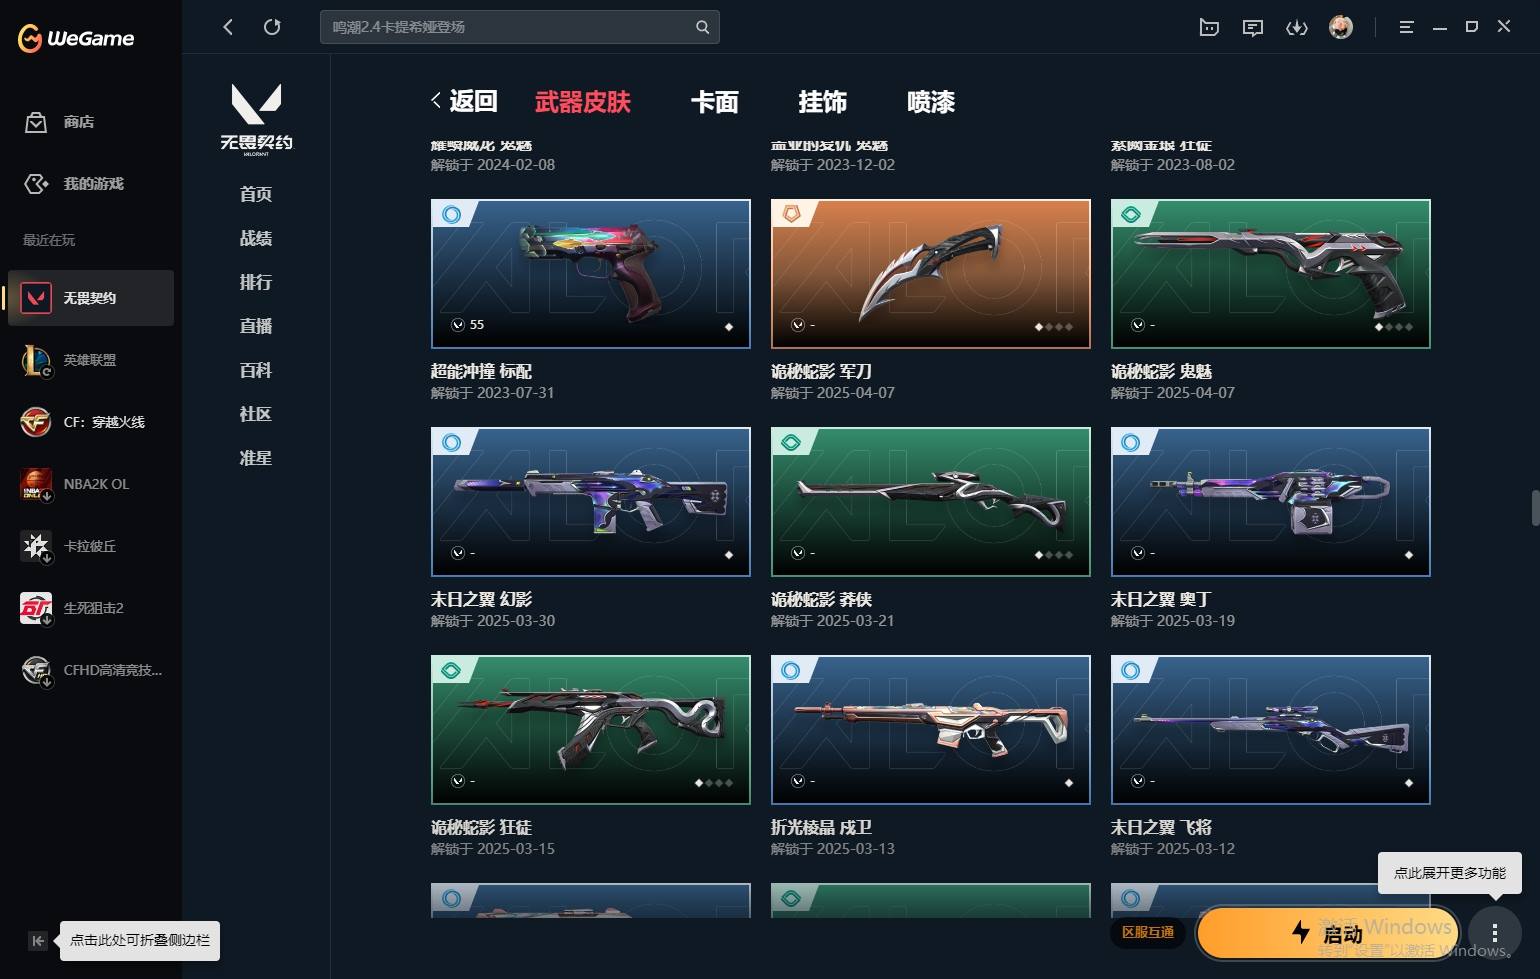Go back using the 返回 chevron
This screenshot has height=979, width=1540.
coord(464,101)
